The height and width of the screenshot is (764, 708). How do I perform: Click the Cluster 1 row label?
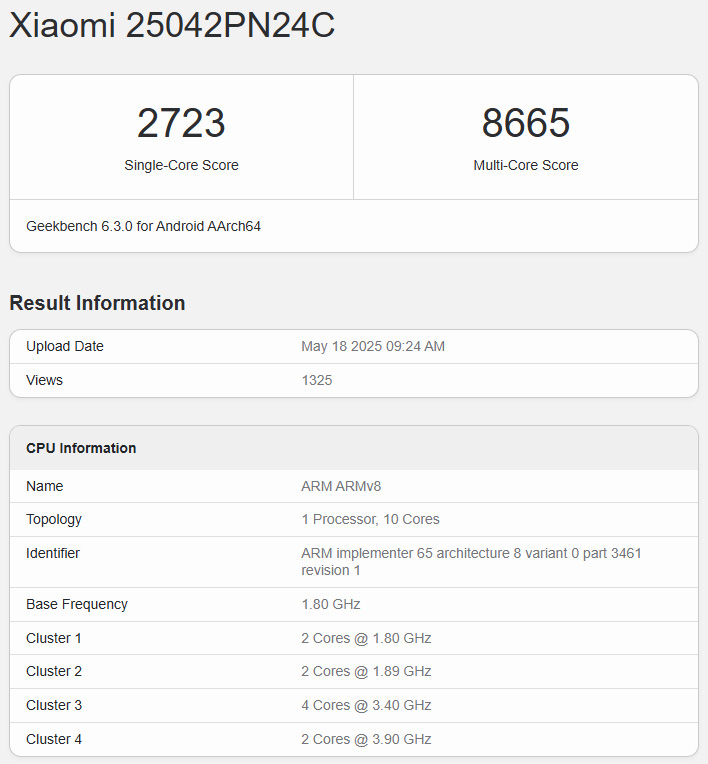(54, 638)
